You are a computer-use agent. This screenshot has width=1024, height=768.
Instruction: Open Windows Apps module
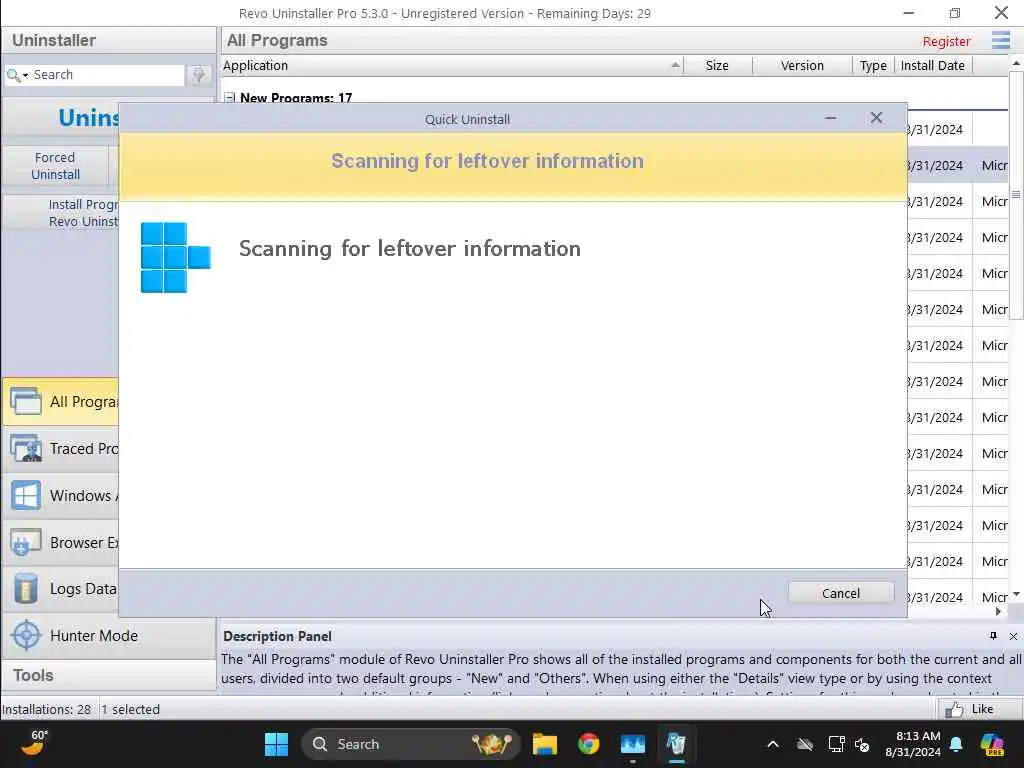pos(61,496)
